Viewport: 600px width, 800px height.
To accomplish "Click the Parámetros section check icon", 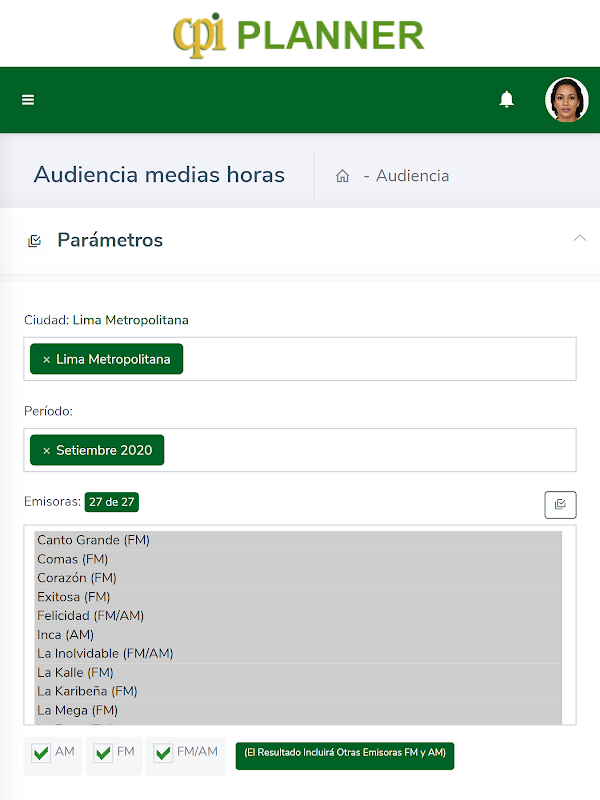I will [x=35, y=241].
